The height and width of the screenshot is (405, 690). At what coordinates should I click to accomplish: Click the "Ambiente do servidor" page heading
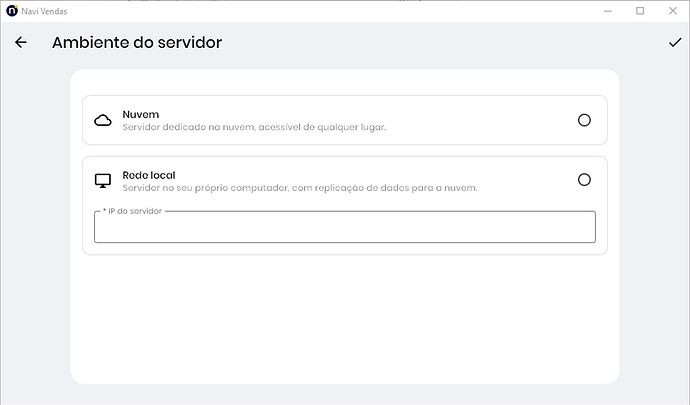[x=137, y=43]
